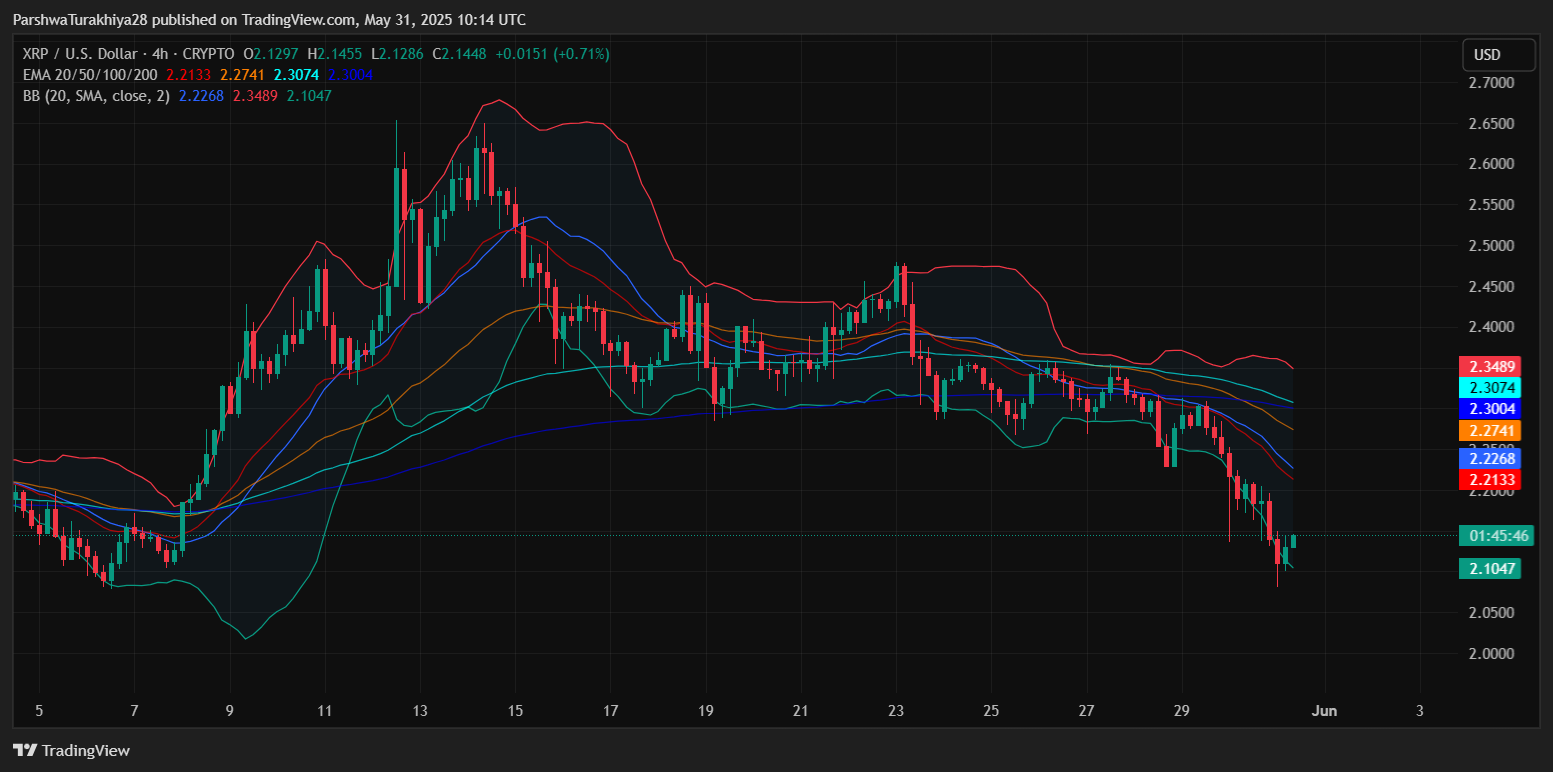Click the Jun label on time axis
1553x772 pixels.
pos(1324,711)
